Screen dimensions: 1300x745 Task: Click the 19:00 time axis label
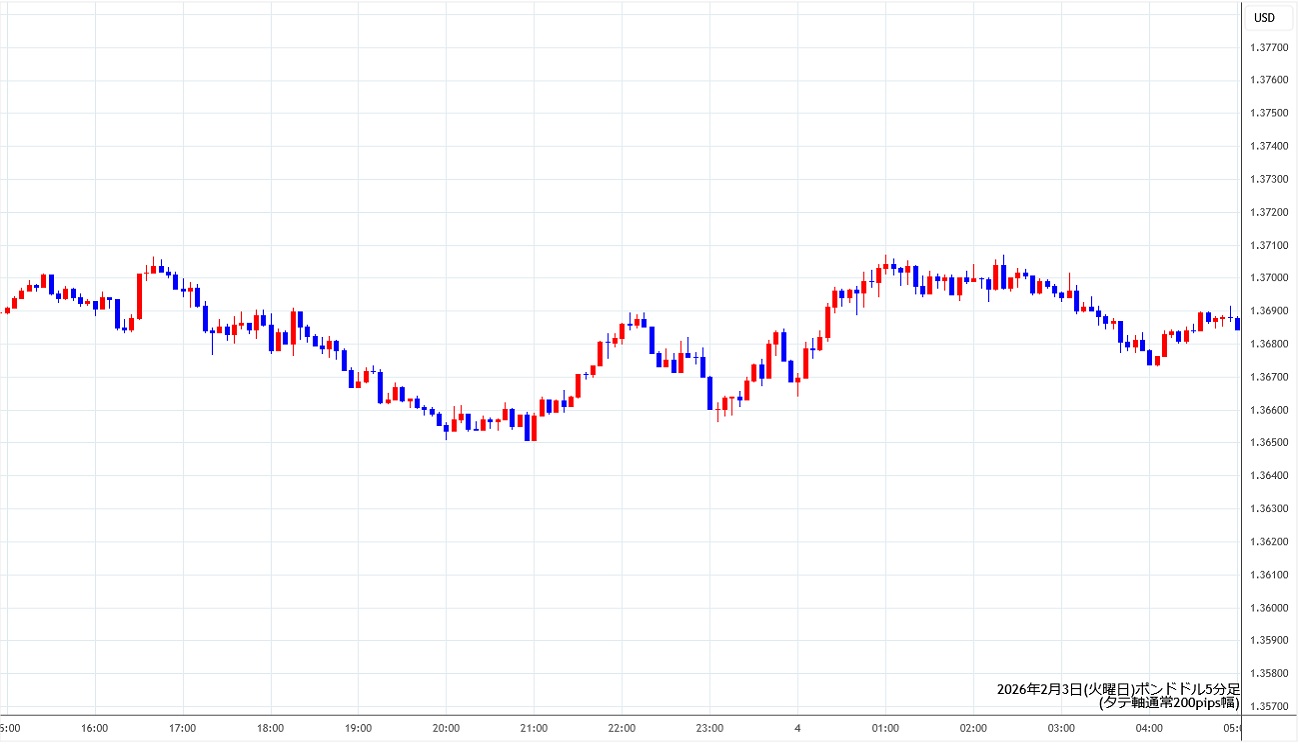point(358,728)
